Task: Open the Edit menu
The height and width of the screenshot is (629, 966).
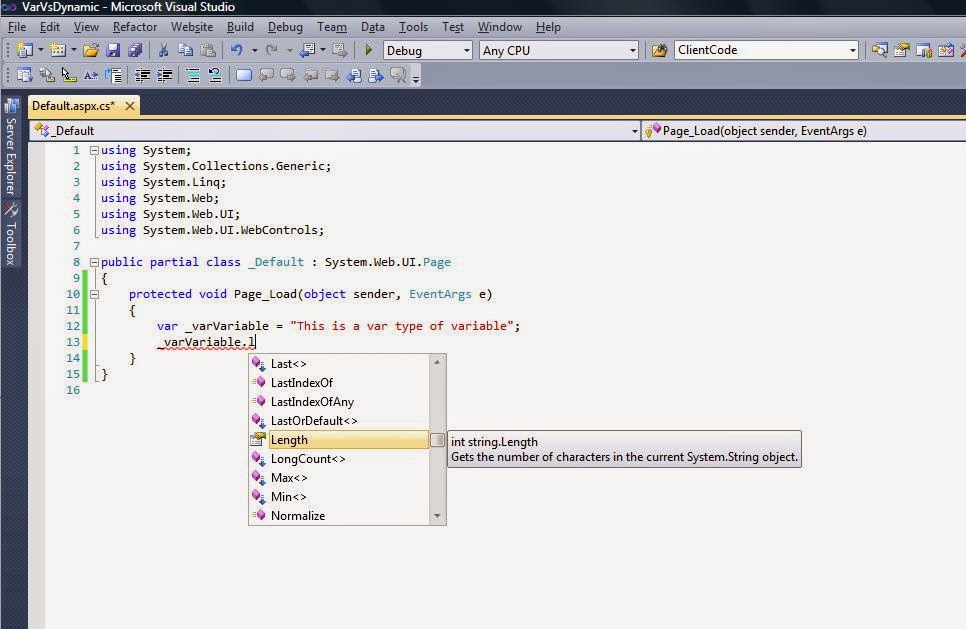Action: tap(50, 27)
